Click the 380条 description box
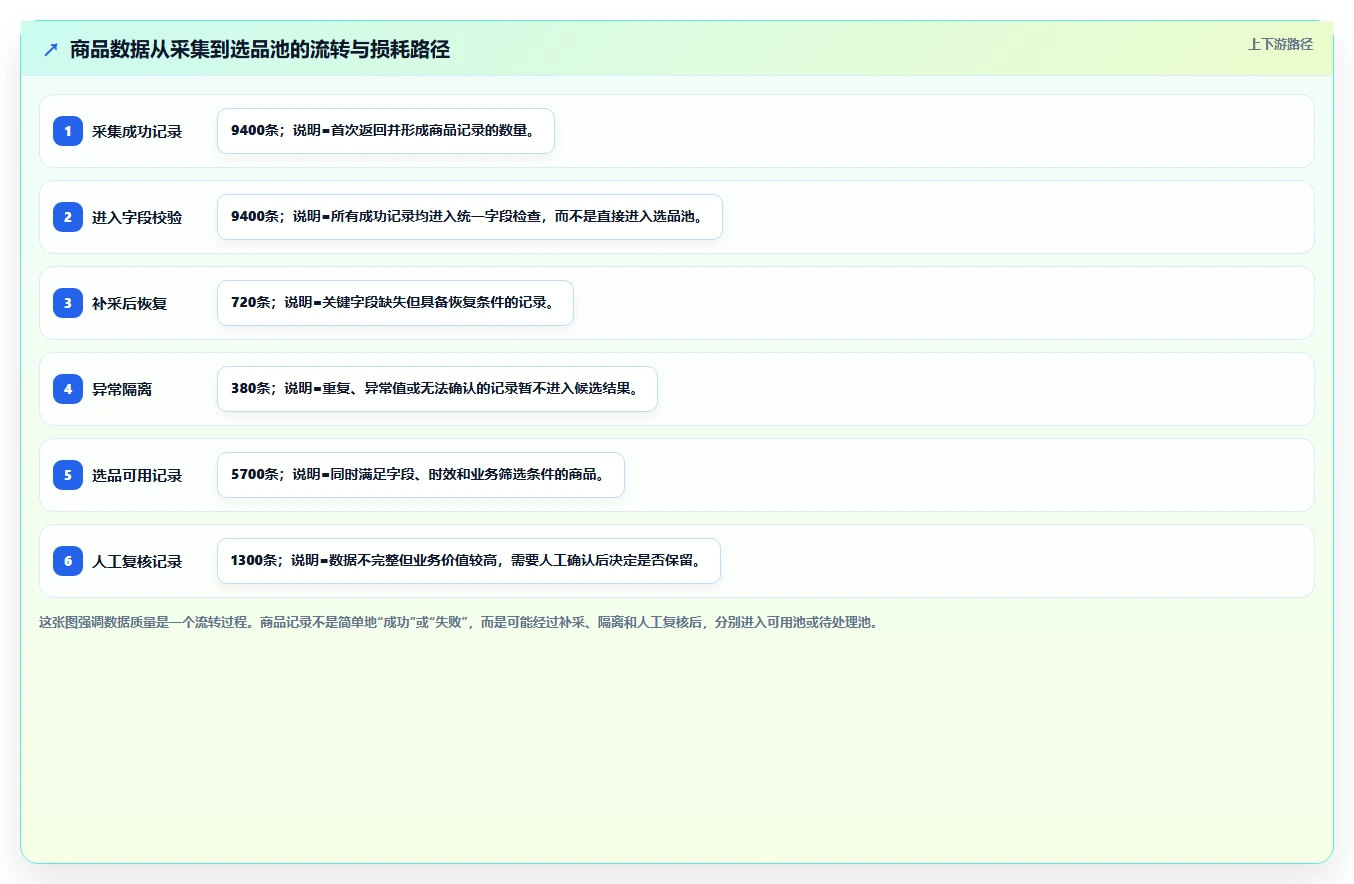Viewport: 1354px width, 884px height. [437, 389]
